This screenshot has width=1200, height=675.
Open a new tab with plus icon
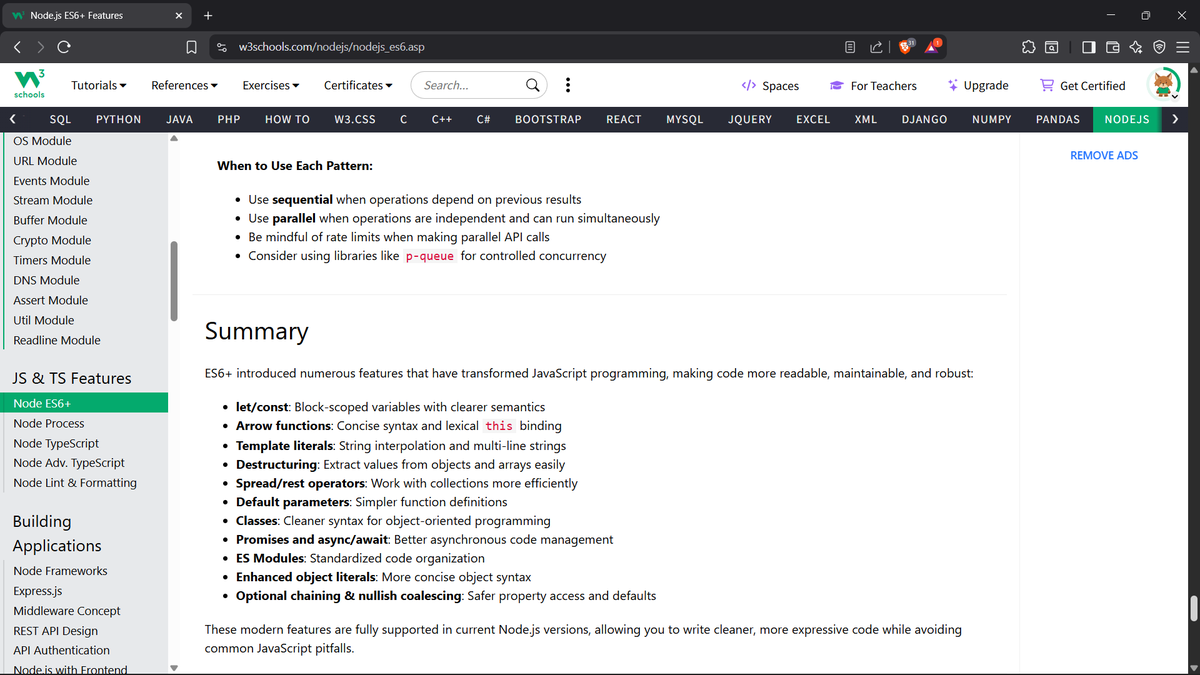pos(208,15)
